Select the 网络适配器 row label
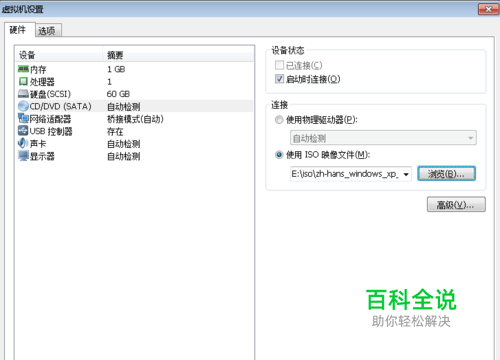This screenshot has width=500, height=360. pyautogui.click(x=50, y=119)
